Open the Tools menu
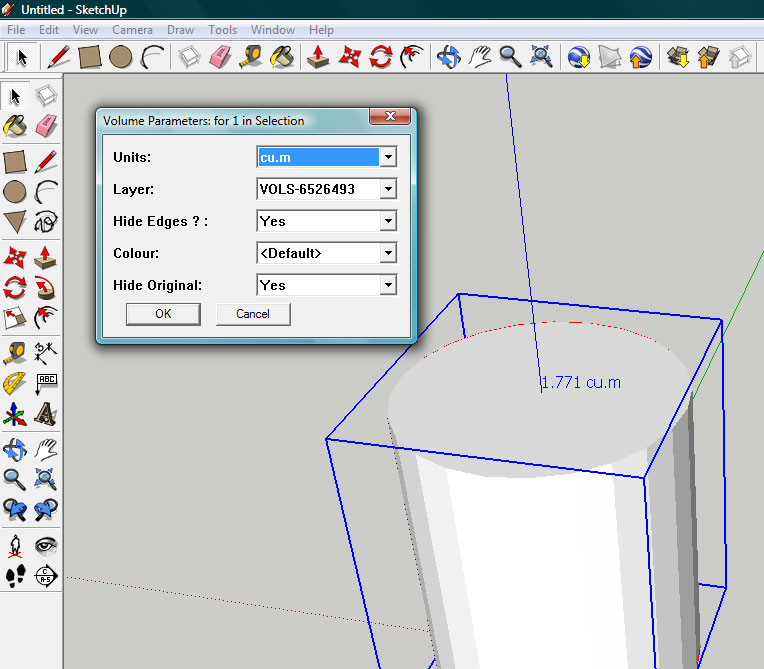 pyautogui.click(x=222, y=30)
